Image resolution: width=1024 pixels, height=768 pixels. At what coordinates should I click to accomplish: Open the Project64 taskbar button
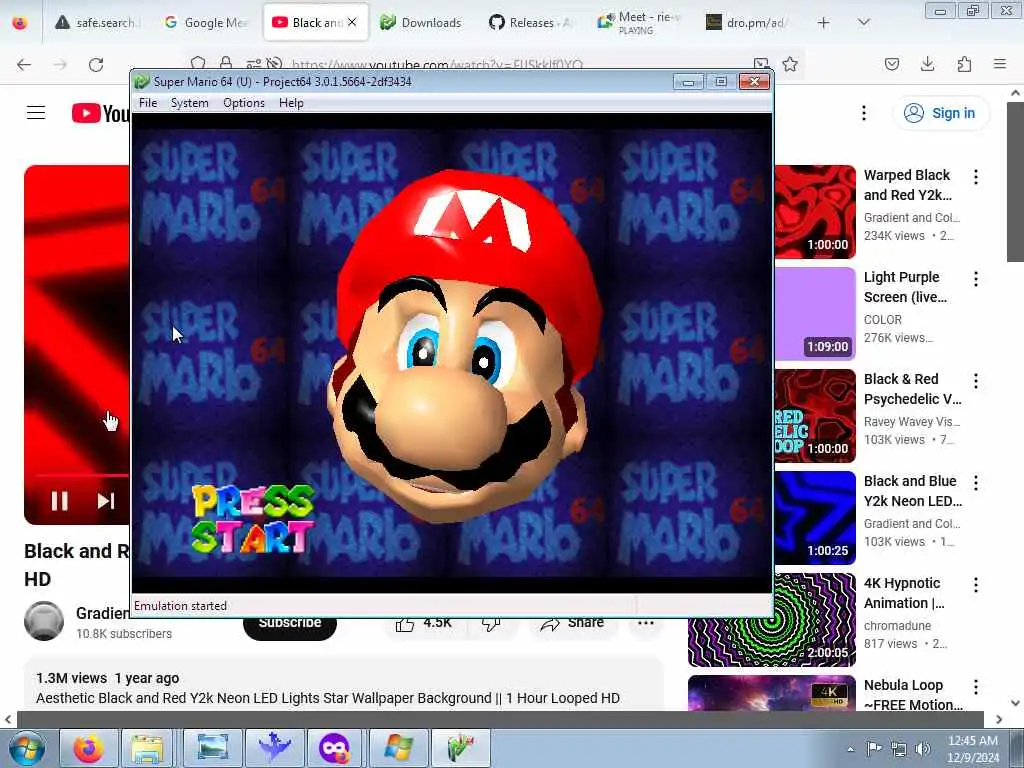click(x=460, y=748)
